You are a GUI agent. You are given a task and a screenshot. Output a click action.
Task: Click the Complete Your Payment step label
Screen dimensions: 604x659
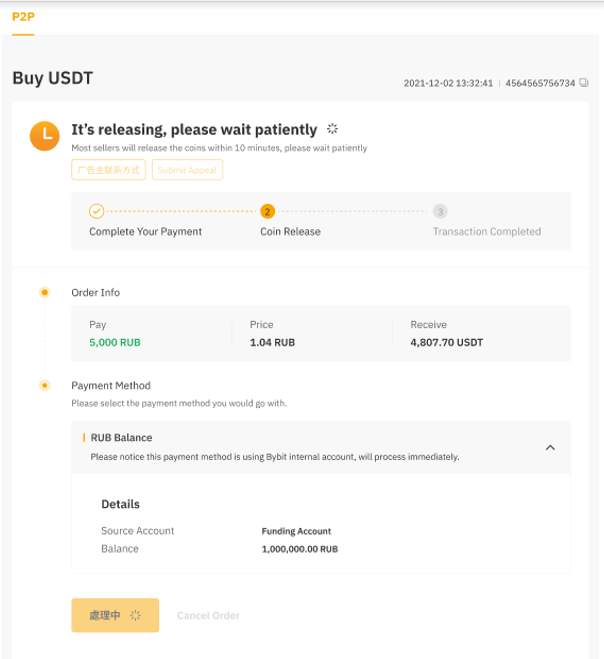[x=145, y=231]
